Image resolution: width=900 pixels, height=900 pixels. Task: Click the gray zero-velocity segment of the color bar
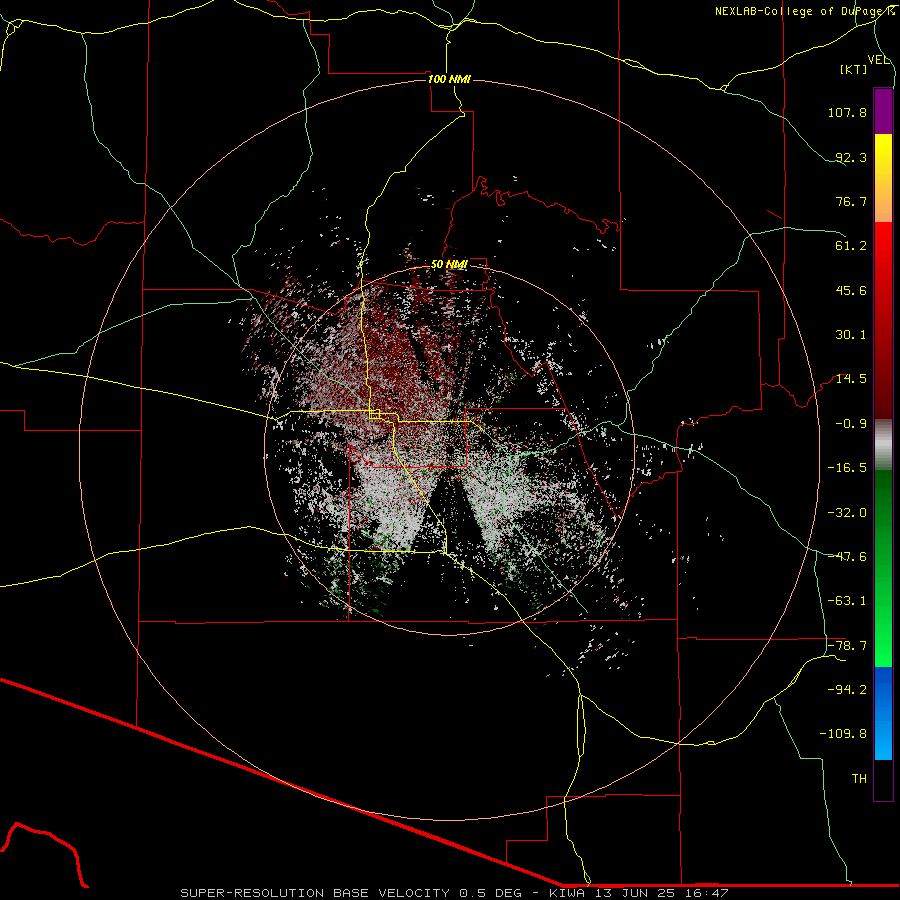883,445
